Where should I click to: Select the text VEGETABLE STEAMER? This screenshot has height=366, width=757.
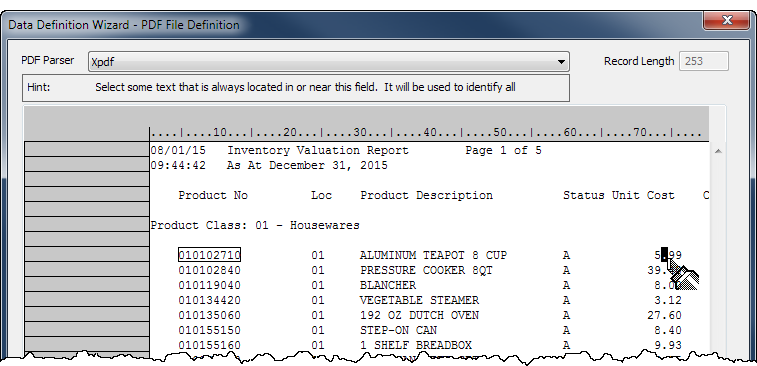coord(419,300)
